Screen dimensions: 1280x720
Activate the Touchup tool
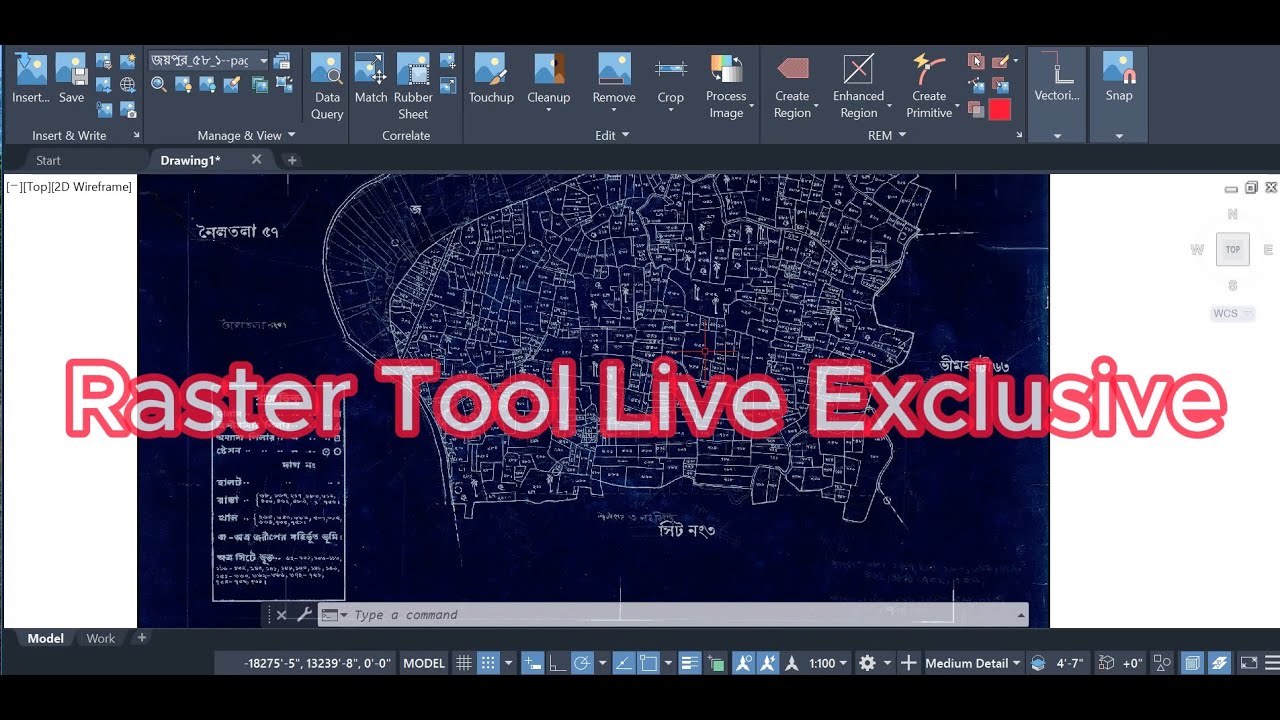tap(491, 78)
